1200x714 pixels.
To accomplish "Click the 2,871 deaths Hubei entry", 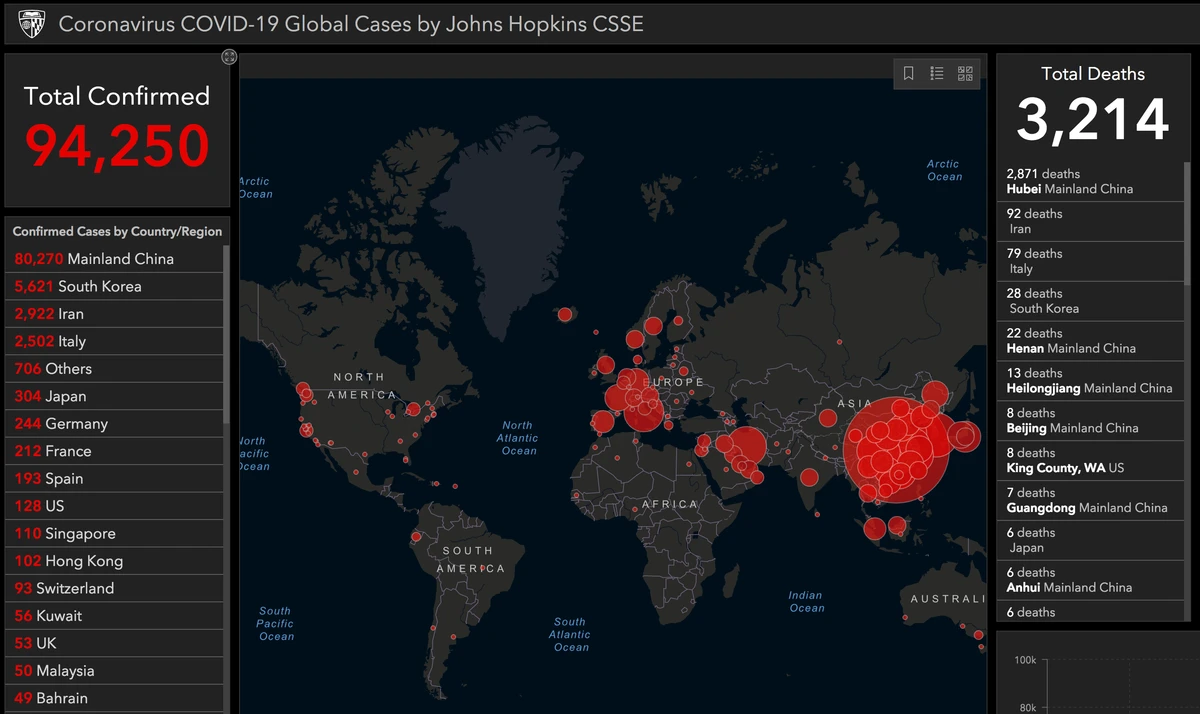I will (1091, 181).
